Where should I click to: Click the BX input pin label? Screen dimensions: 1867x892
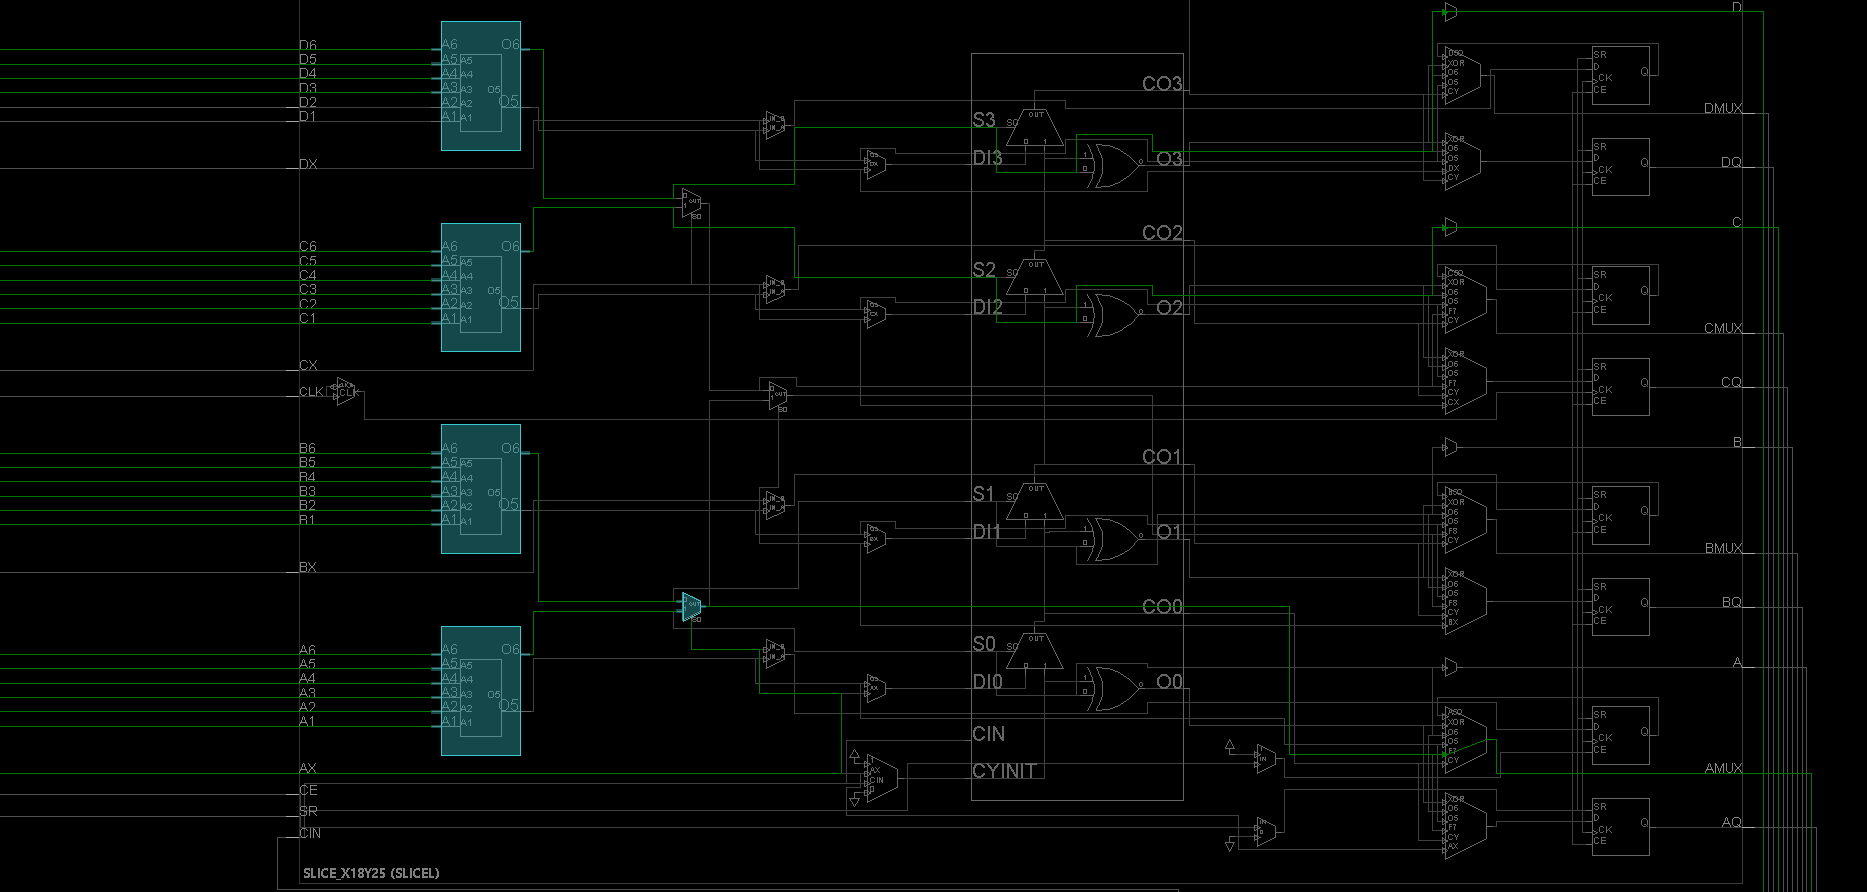click(x=308, y=567)
